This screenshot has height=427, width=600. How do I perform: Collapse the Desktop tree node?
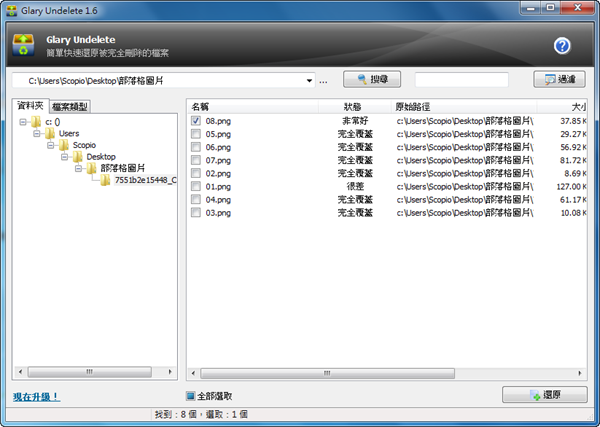pos(64,157)
